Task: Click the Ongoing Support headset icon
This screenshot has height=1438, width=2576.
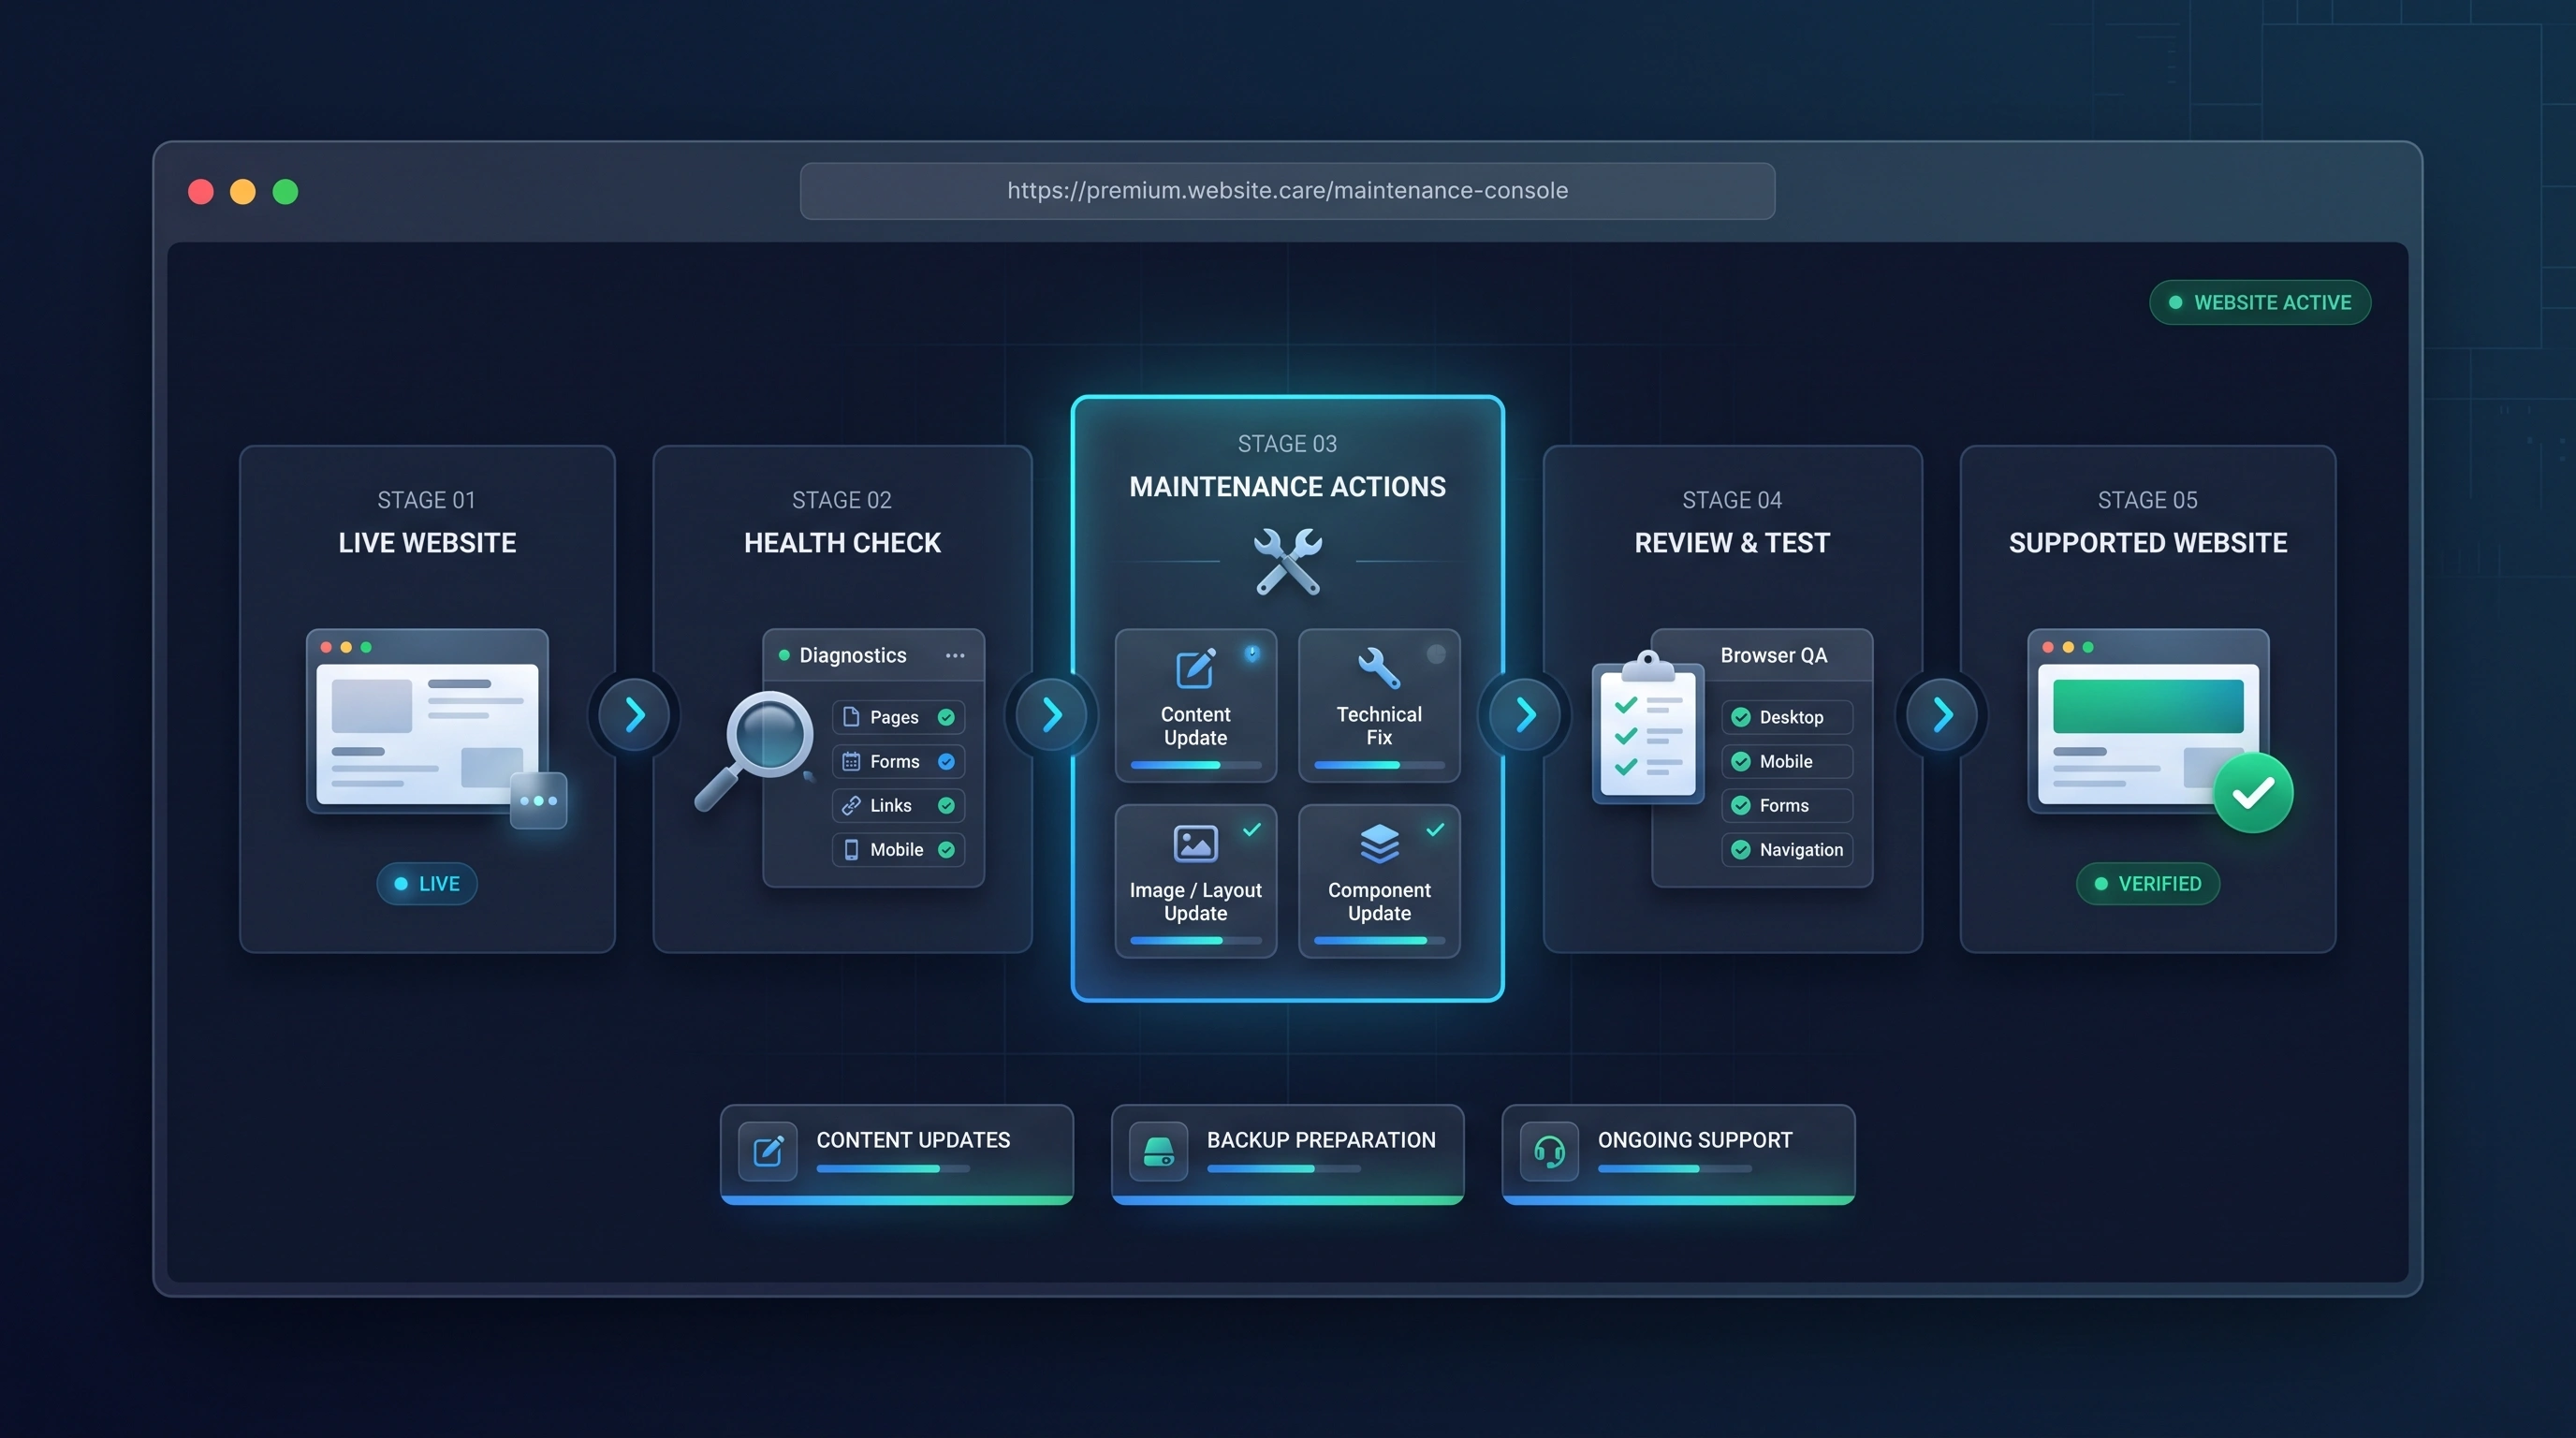Action: pyautogui.click(x=1549, y=1151)
